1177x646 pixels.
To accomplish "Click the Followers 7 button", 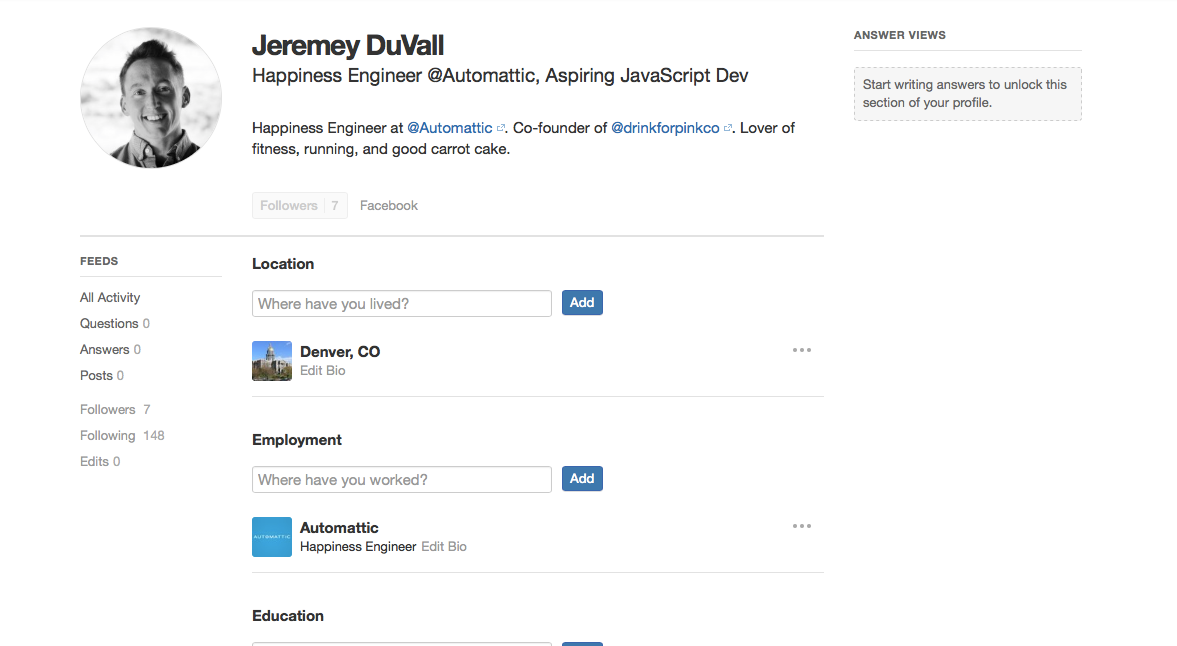I will 300,206.
